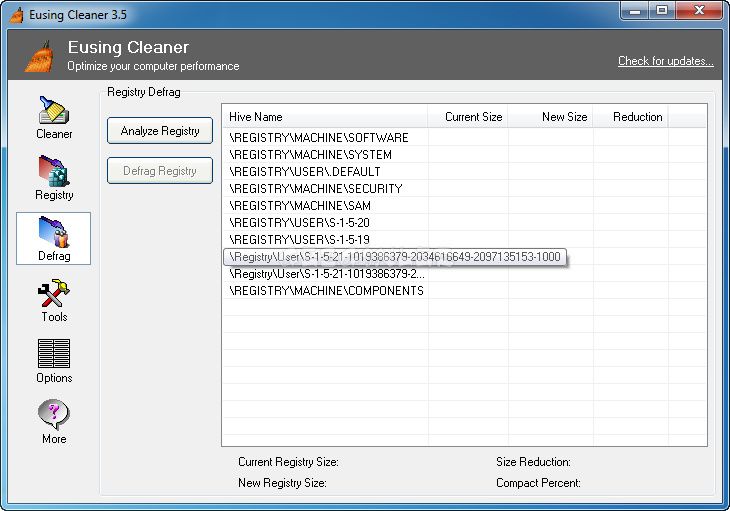The height and width of the screenshot is (511, 730).
Task: Click the Size Reduction label
Action: coord(533,462)
